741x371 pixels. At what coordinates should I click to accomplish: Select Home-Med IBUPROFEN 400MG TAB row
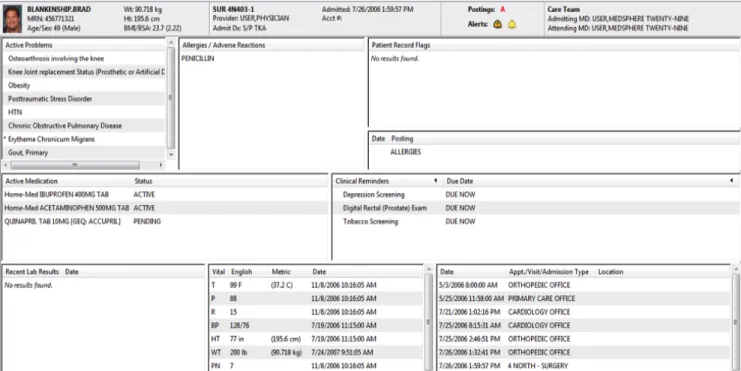point(165,194)
